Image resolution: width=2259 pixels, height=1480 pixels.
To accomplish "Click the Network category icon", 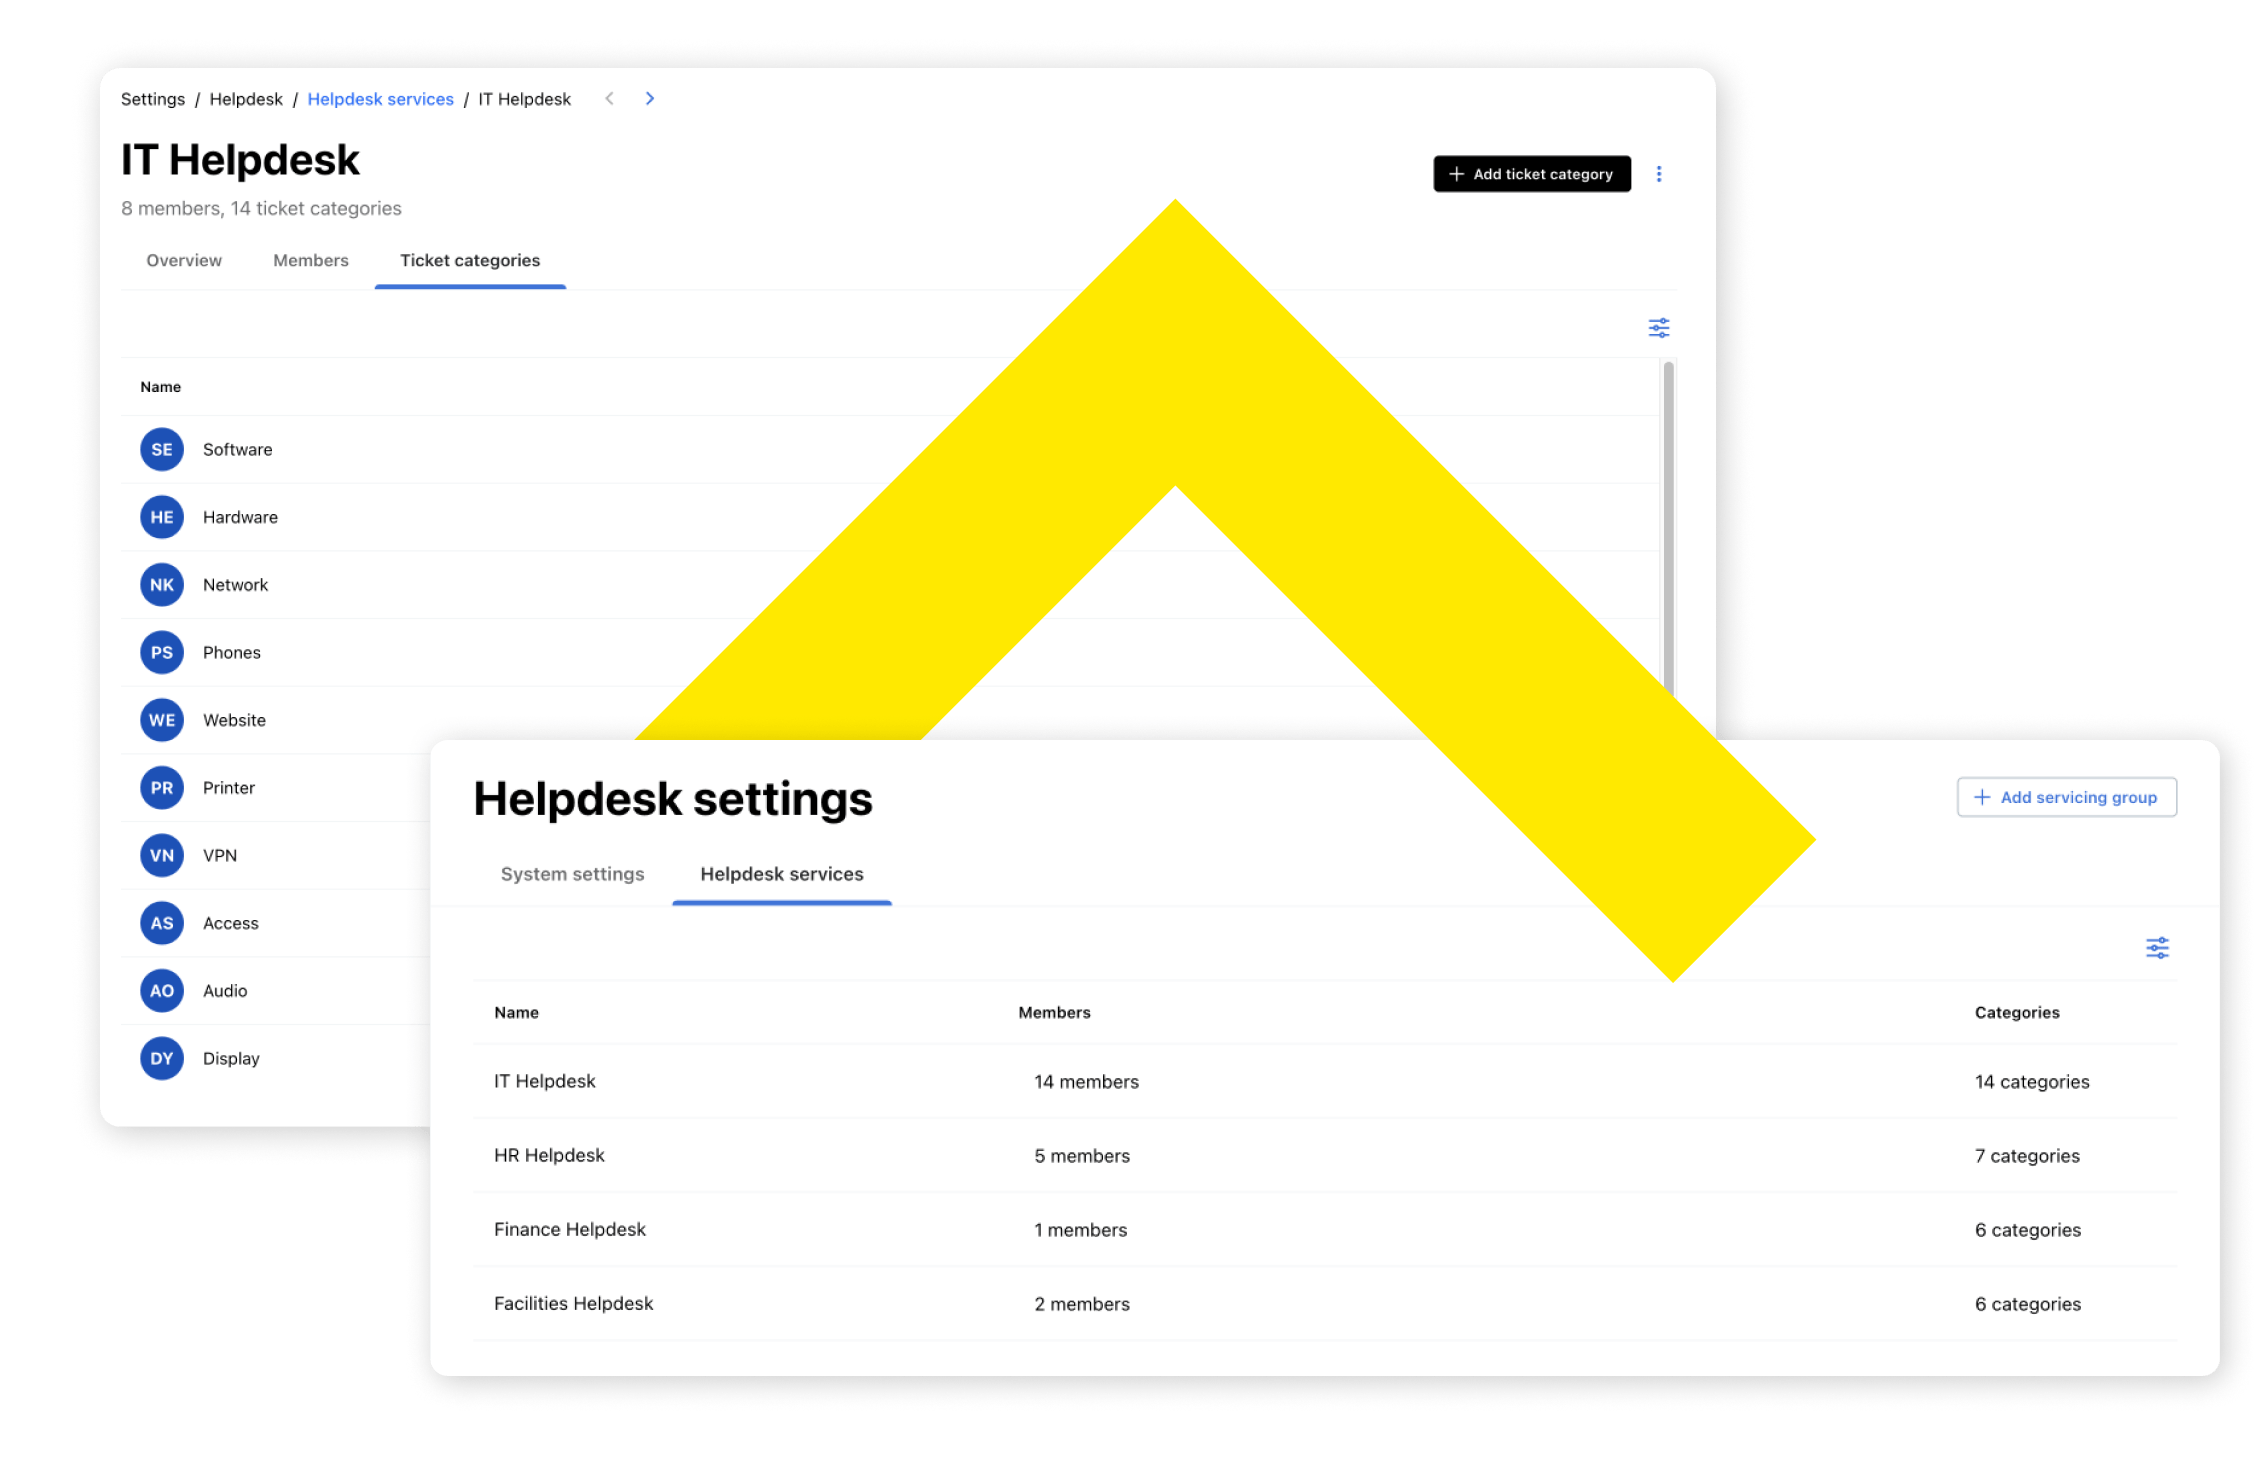I will (161, 584).
